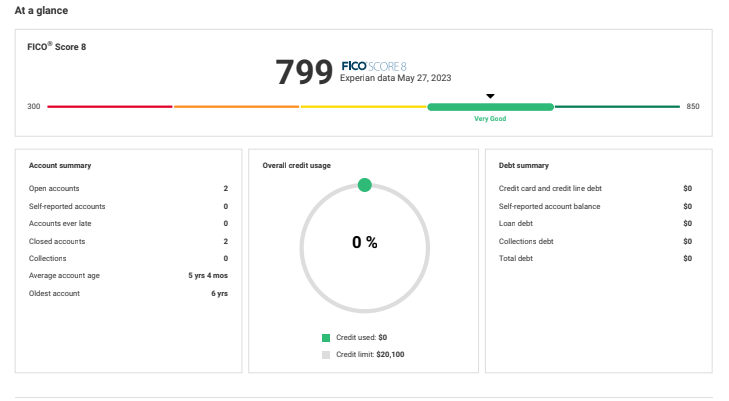Viewport: 729px width, 401px height.
Task: Click 'Experian data May 27, 2023' text
Action: click(x=396, y=78)
